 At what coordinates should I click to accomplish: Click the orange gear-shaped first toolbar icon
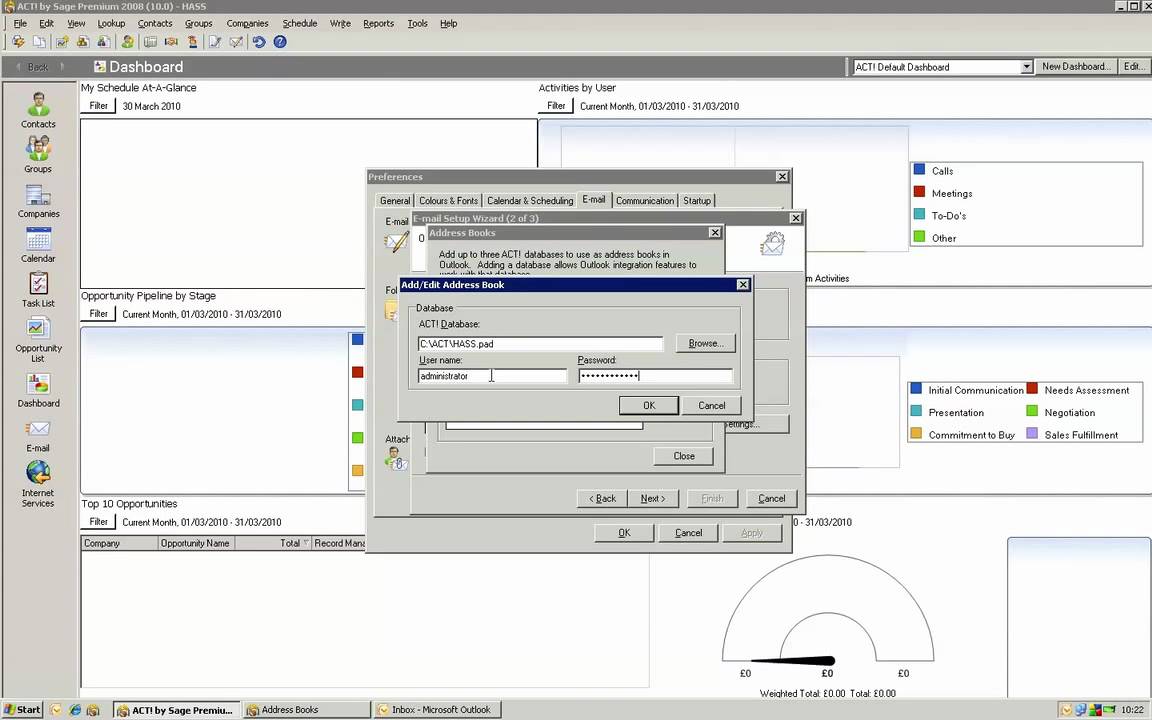[18, 42]
